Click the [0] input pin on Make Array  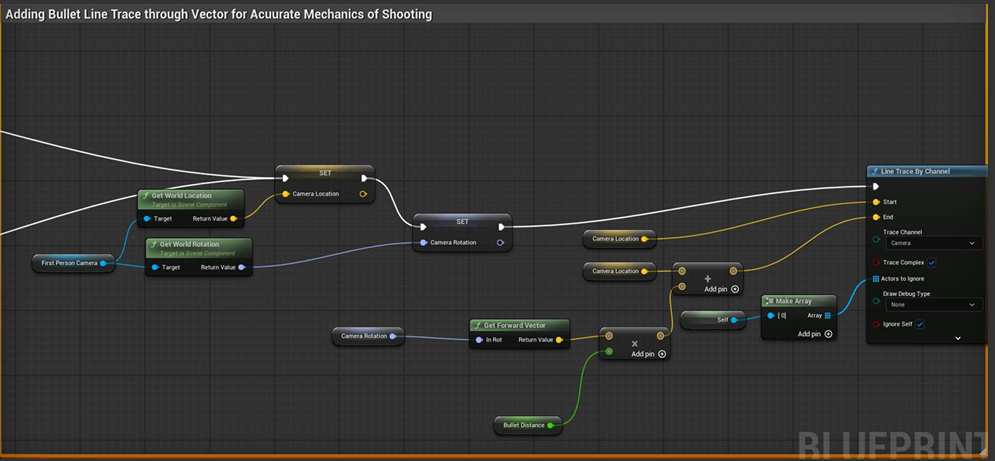click(x=771, y=316)
